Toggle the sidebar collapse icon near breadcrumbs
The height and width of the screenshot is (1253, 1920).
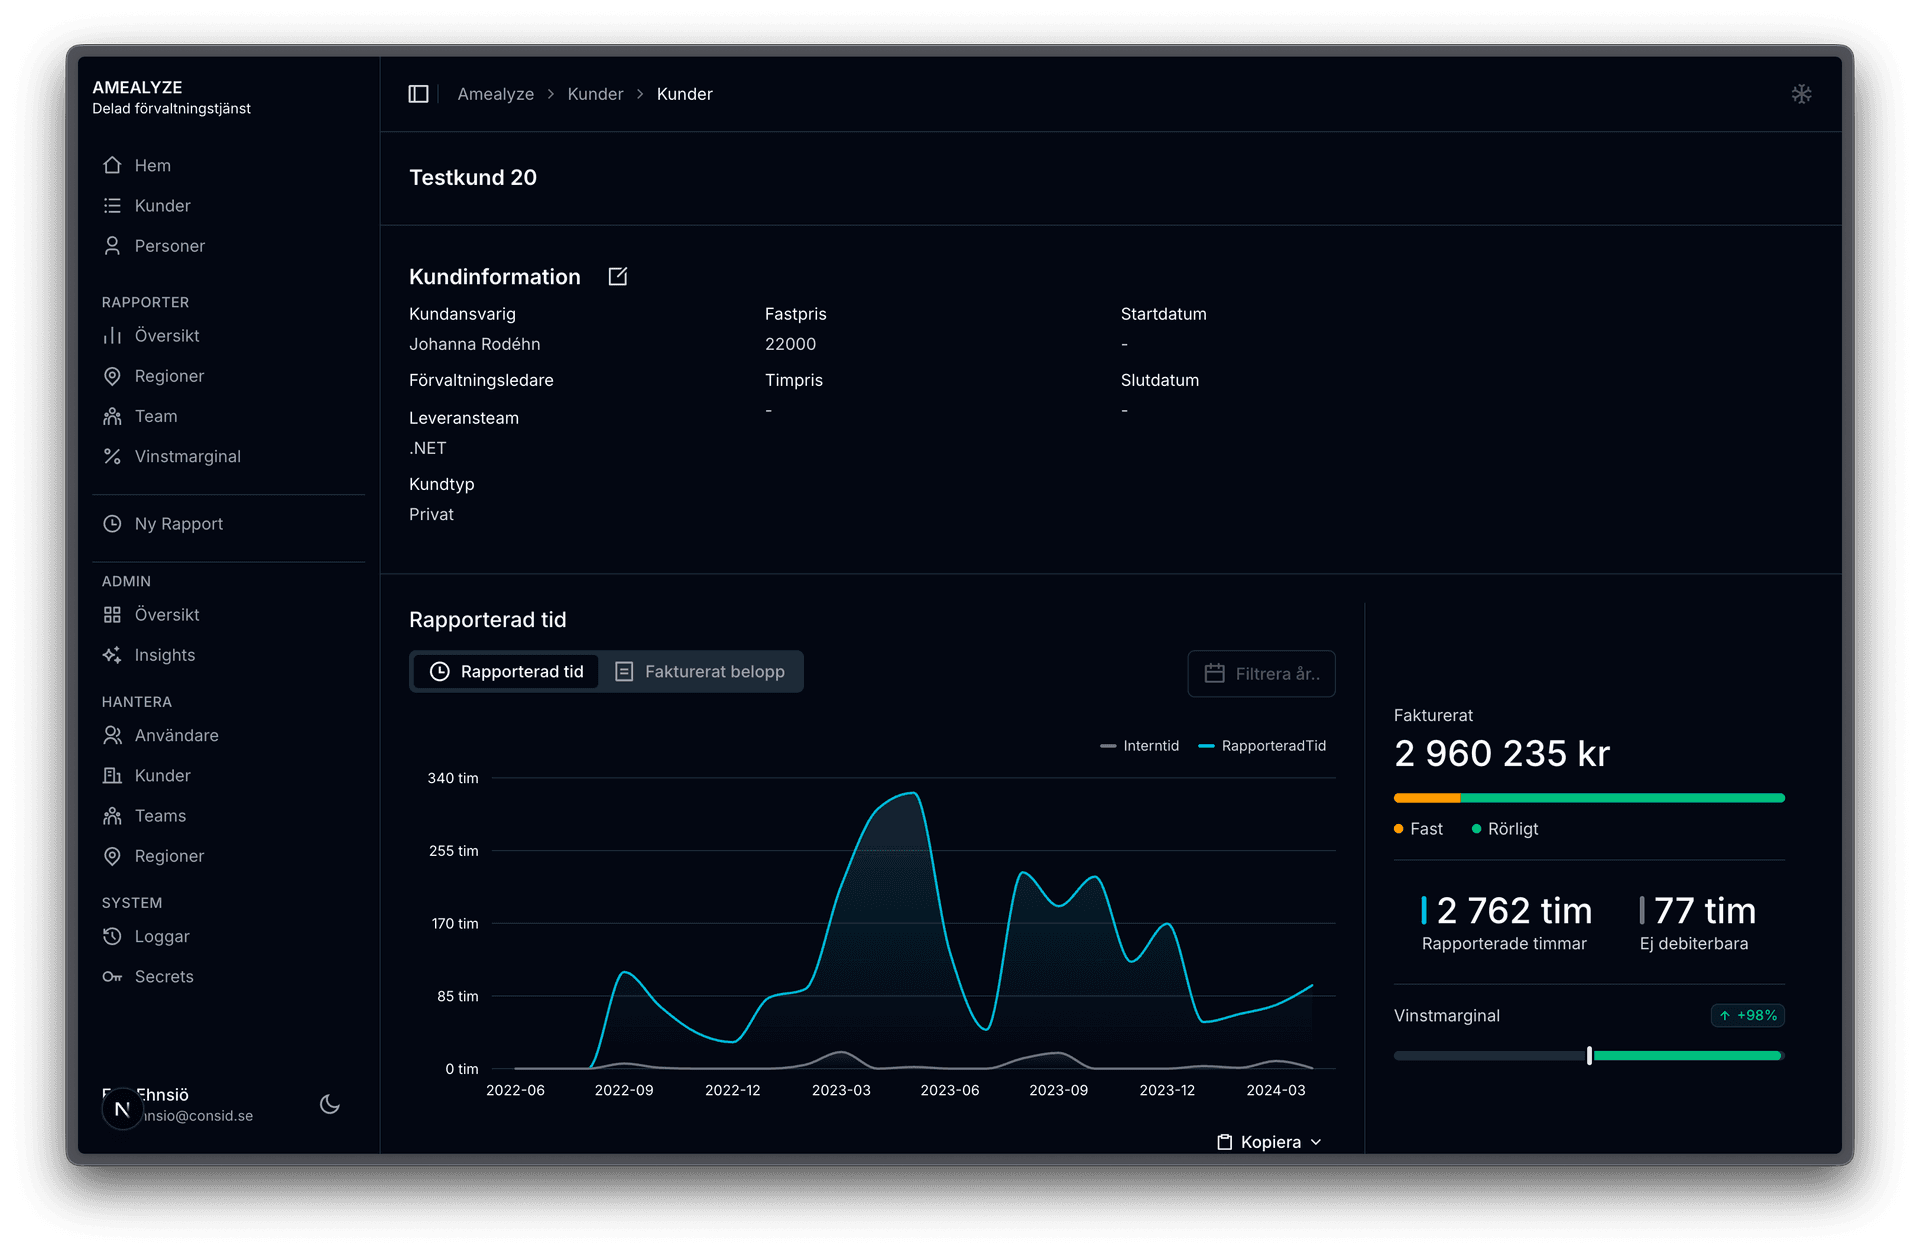click(419, 93)
